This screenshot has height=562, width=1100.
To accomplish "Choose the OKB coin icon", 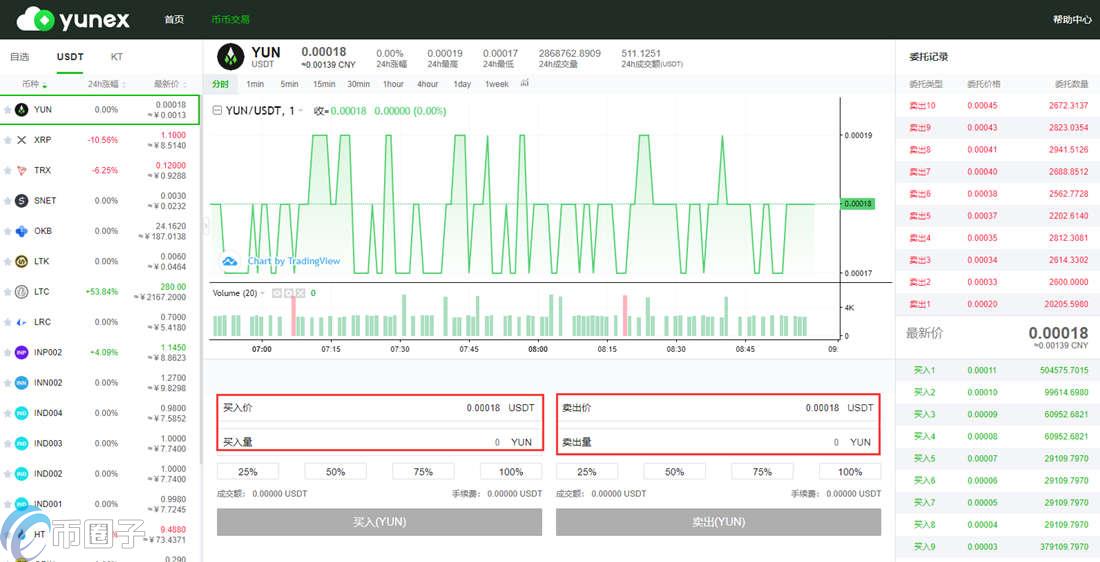I will [x=22, y=231].
